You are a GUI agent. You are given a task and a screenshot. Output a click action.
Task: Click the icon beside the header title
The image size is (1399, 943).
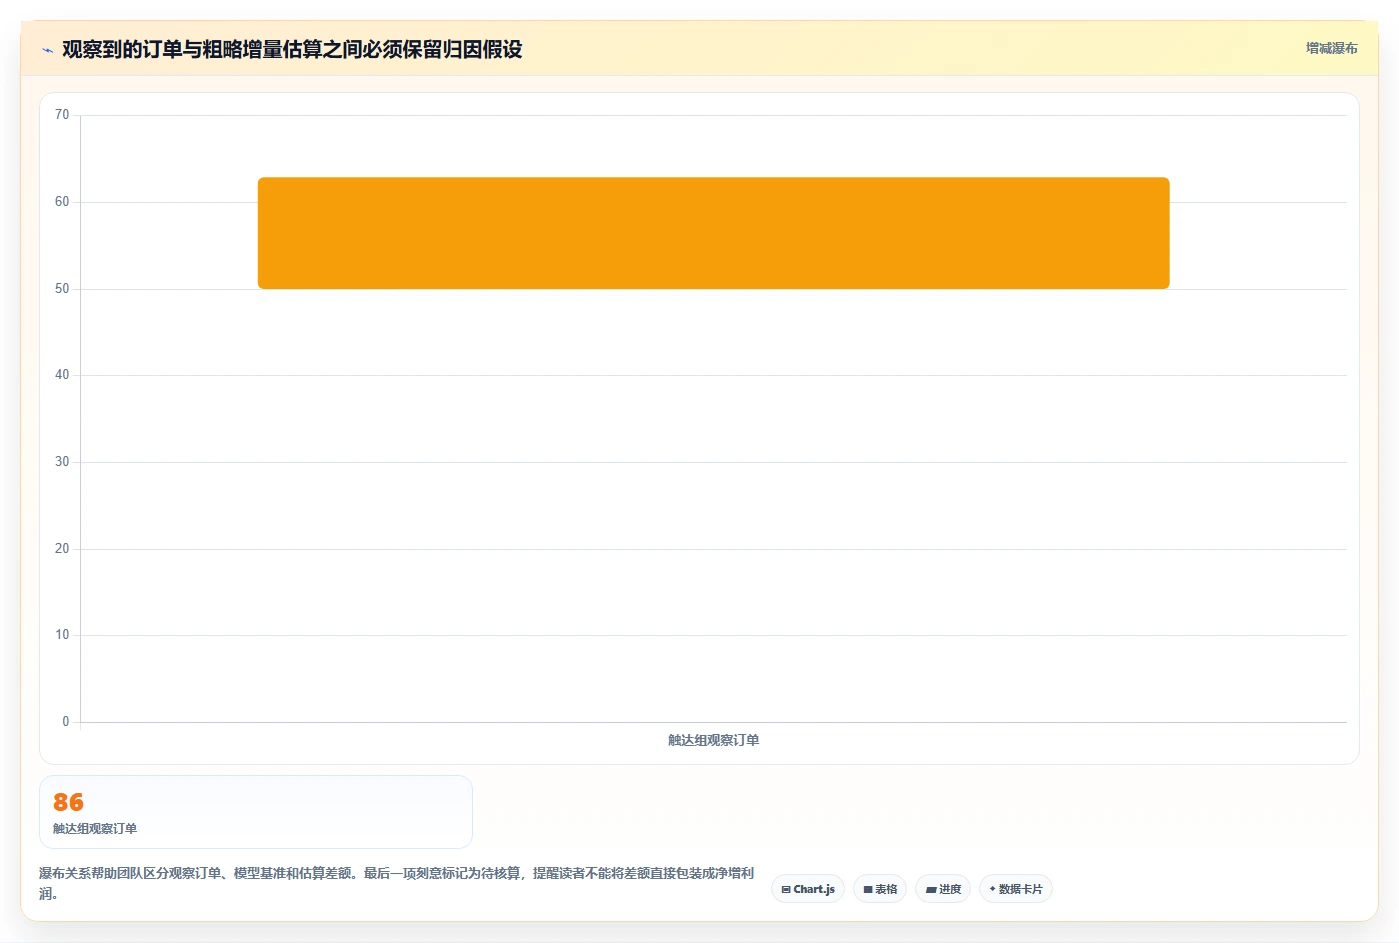pos(47,50)
